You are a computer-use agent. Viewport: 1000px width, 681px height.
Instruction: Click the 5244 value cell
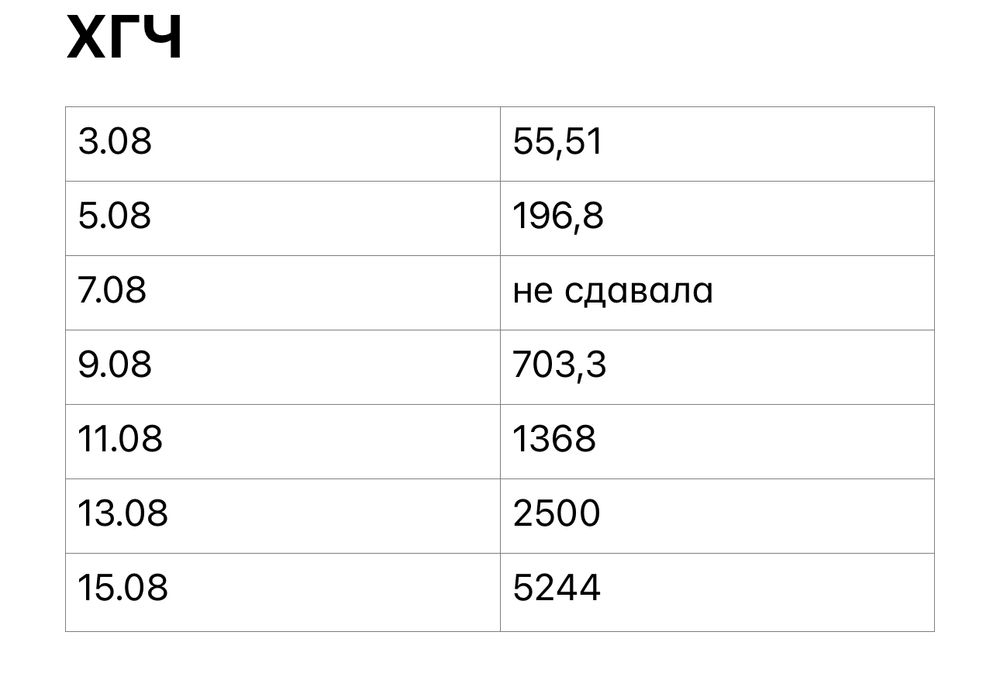click(556, 589)
